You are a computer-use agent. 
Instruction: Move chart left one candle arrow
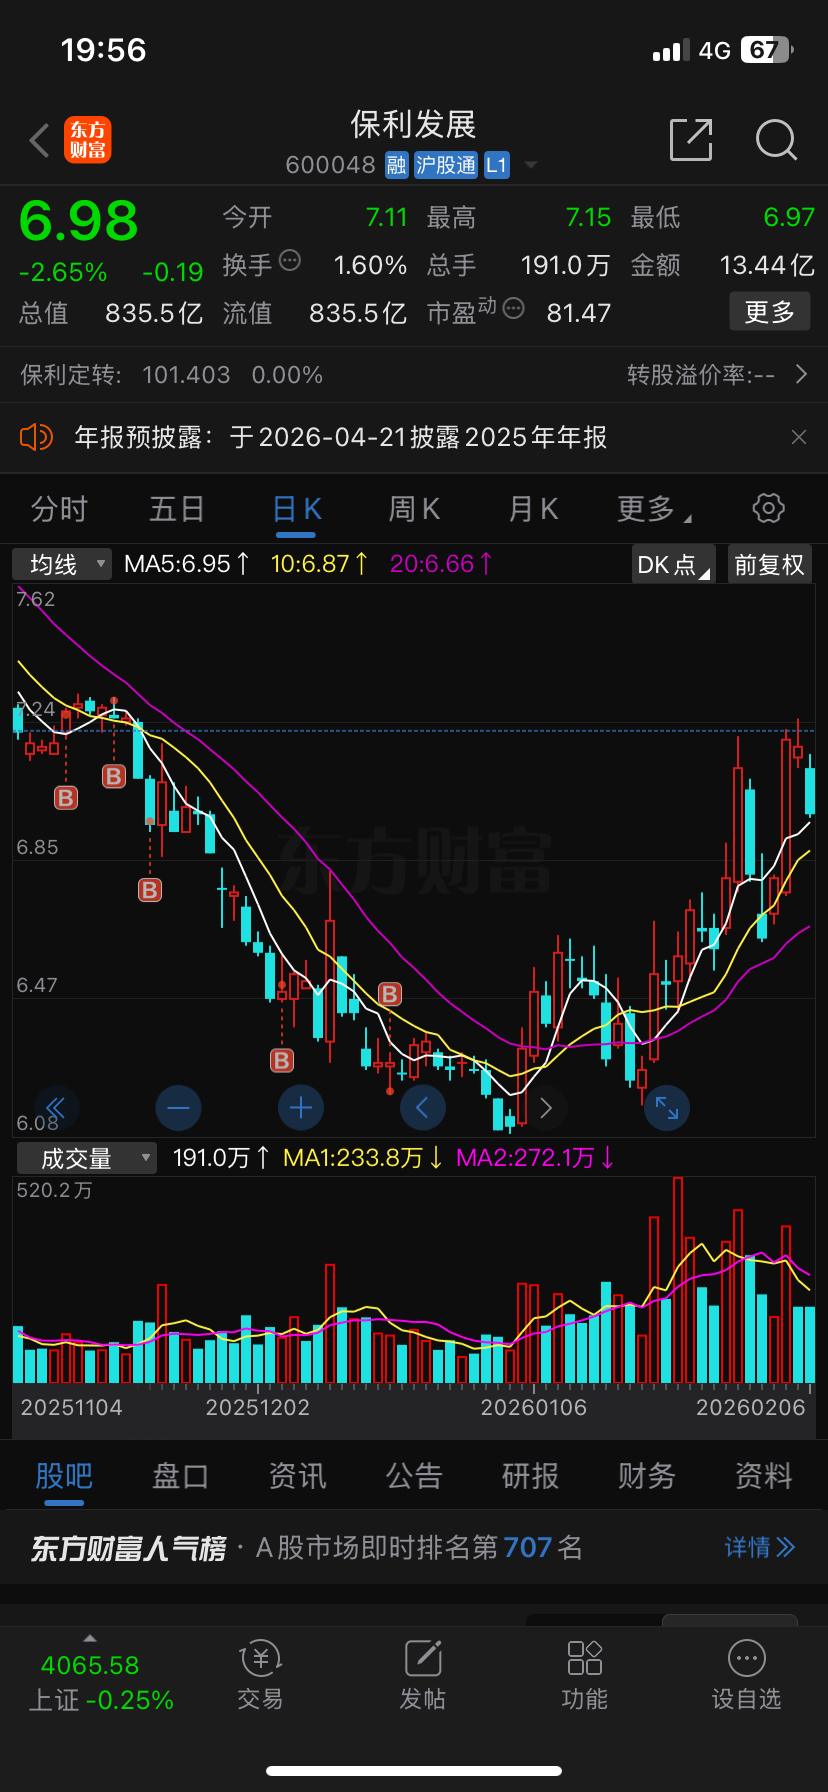coord(422,1108)
